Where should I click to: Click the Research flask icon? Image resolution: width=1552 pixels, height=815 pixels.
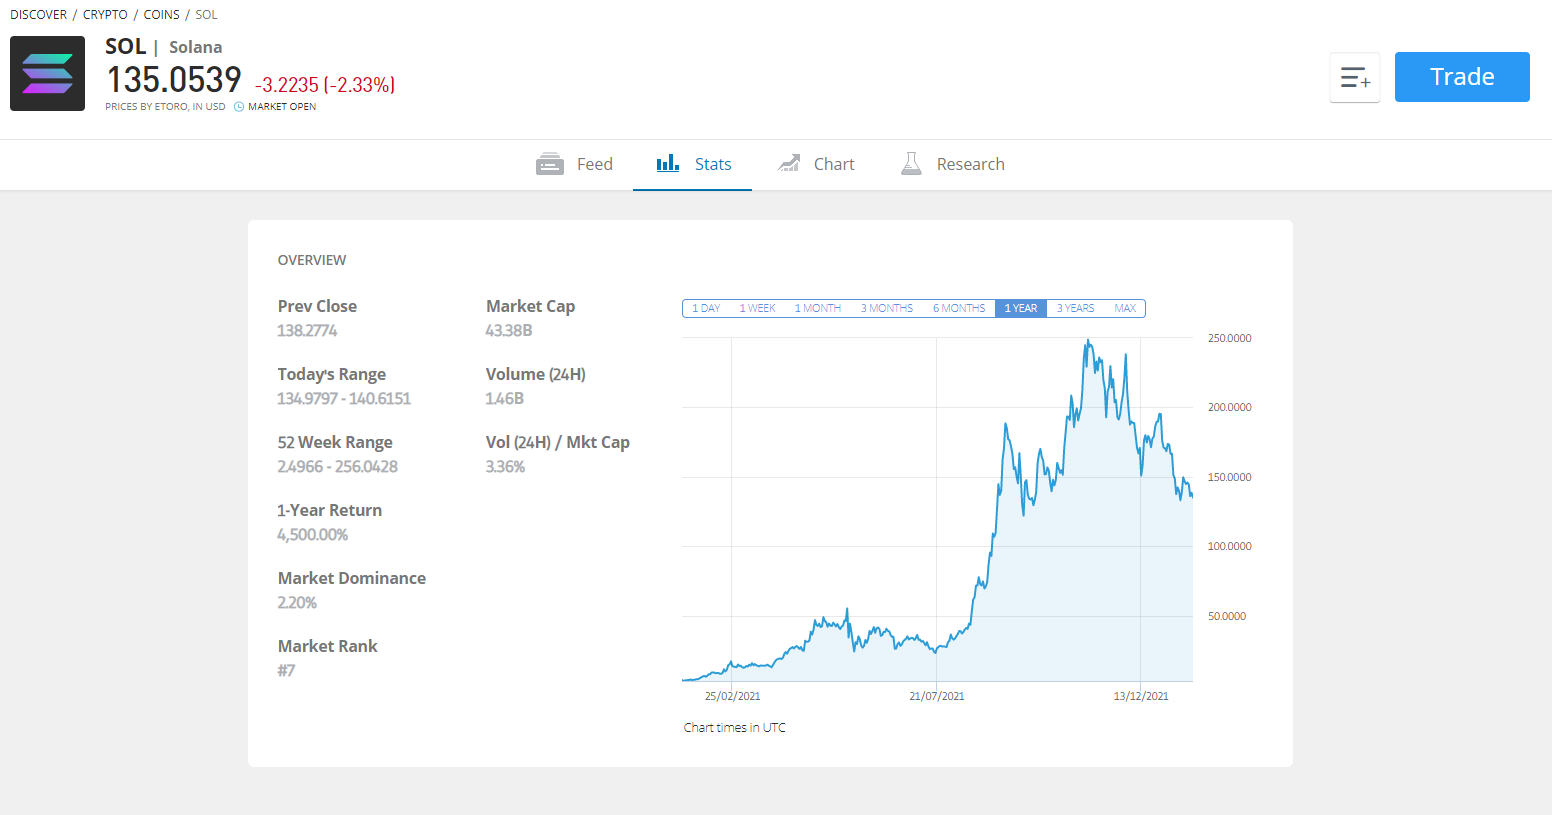click(911, 163)
